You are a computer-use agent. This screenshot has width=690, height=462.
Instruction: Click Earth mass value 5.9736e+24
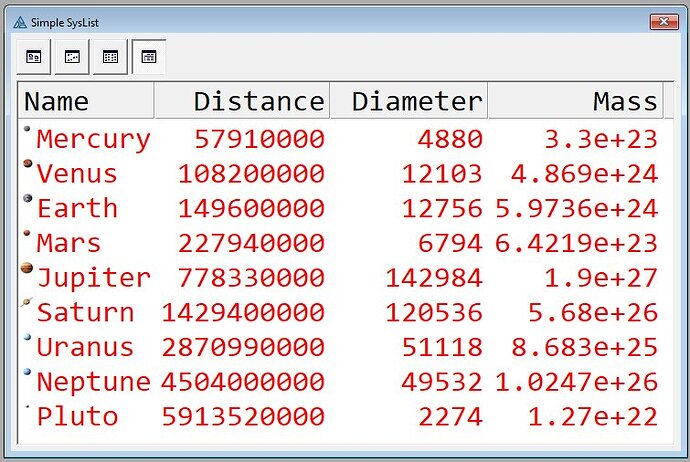(x=576, y=208)
